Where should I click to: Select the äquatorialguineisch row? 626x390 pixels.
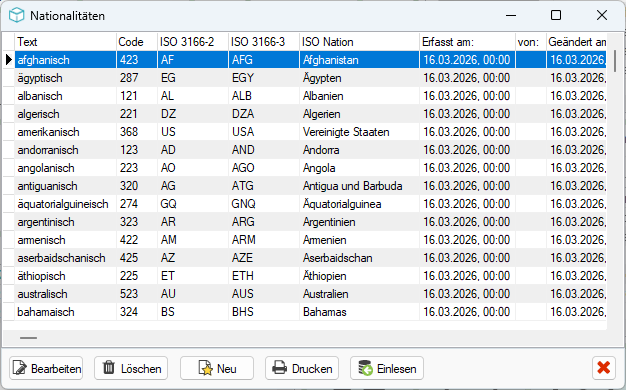(x=311, y=204)
